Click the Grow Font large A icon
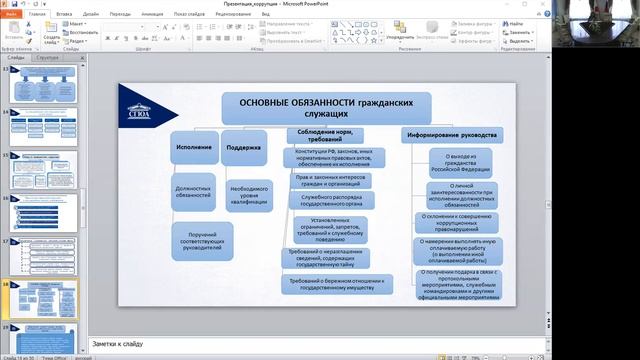640x360 pixels. pyautogui.click(x=165, y=27)
